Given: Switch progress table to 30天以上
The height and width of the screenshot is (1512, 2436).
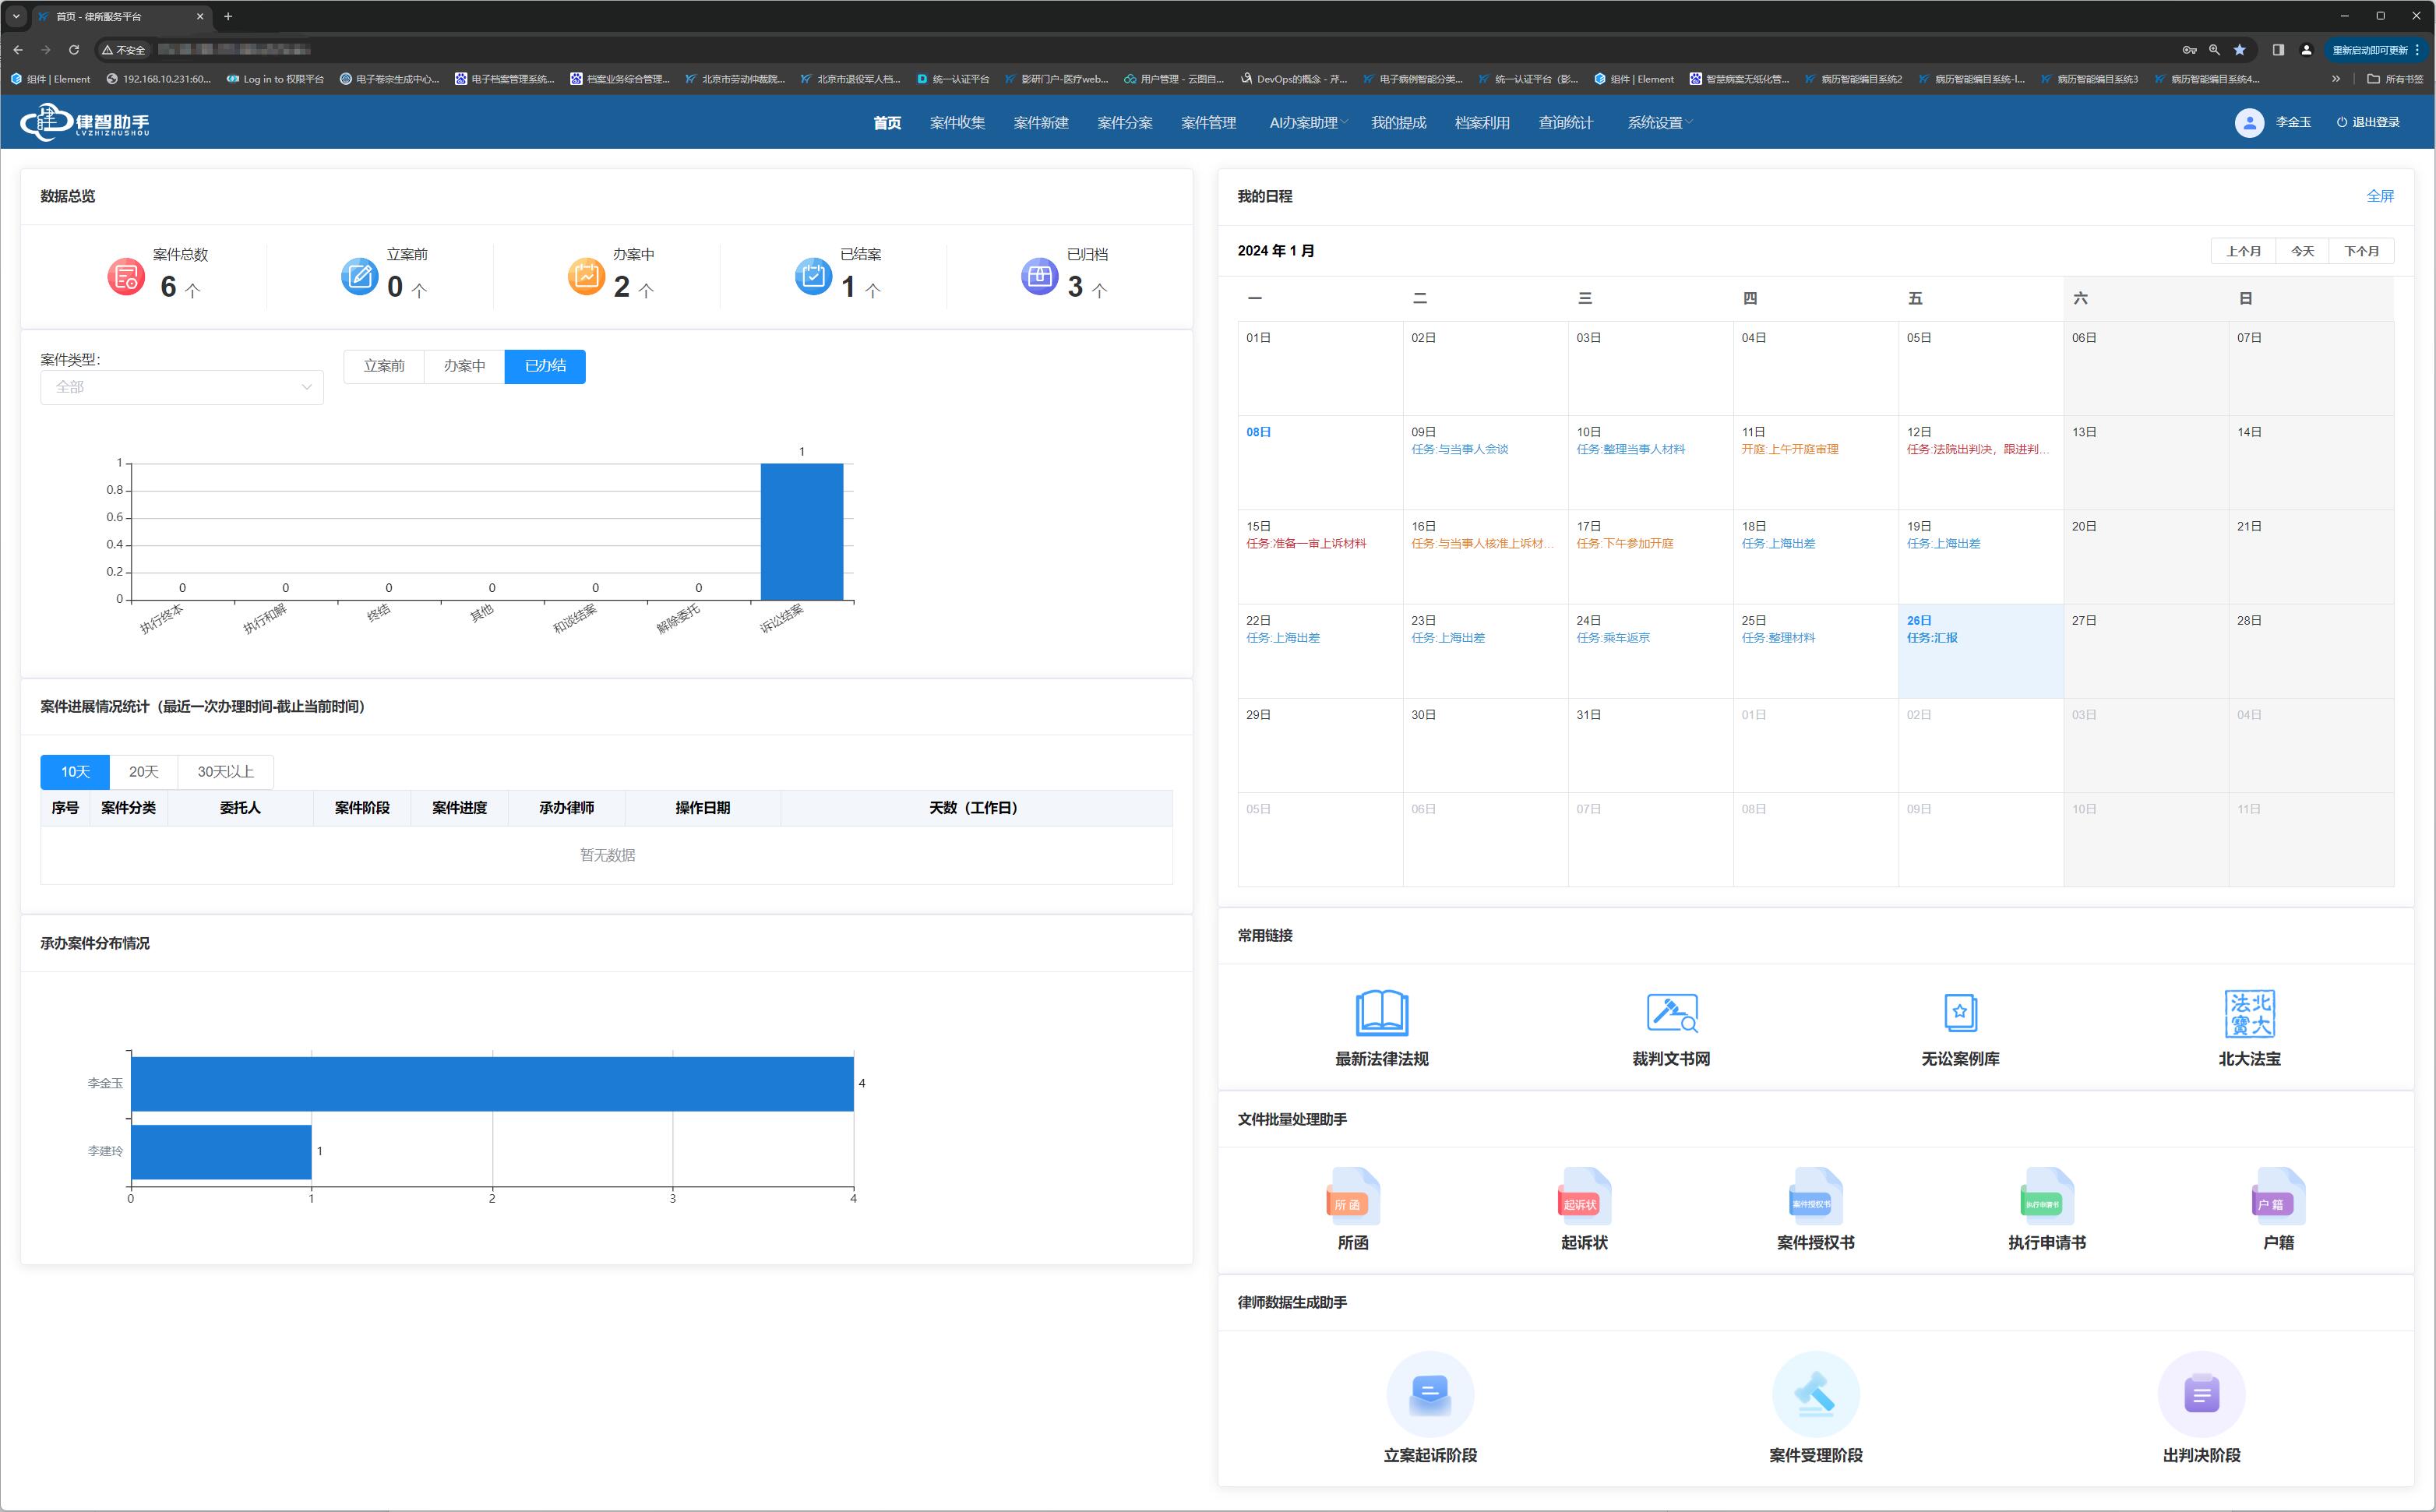Looking at the screenshot, I should pos(225,771).
